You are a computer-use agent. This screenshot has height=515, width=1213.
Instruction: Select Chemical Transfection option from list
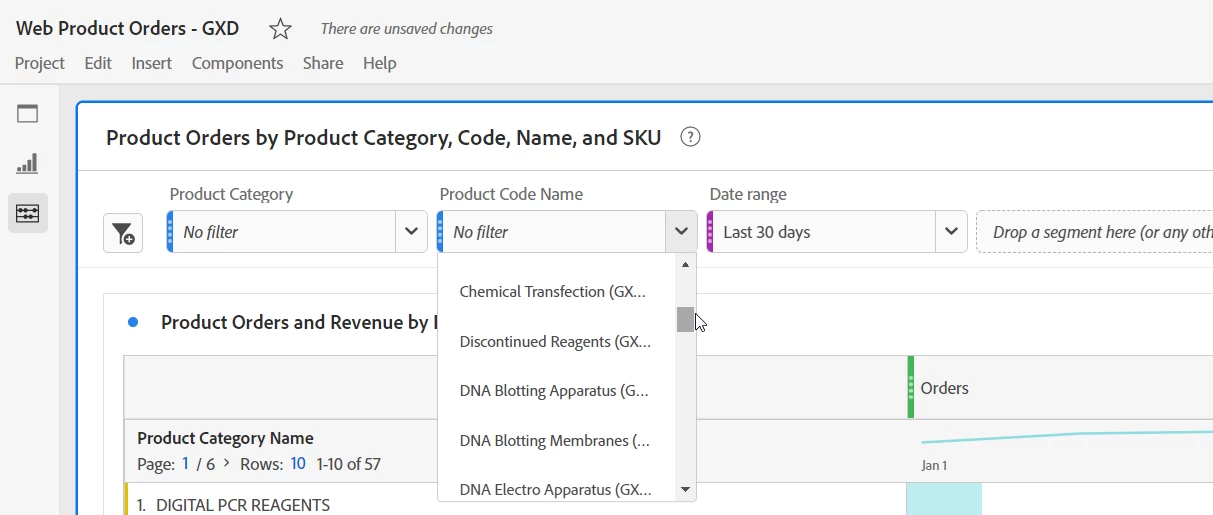pyautogui.click(x=552, y=292)
